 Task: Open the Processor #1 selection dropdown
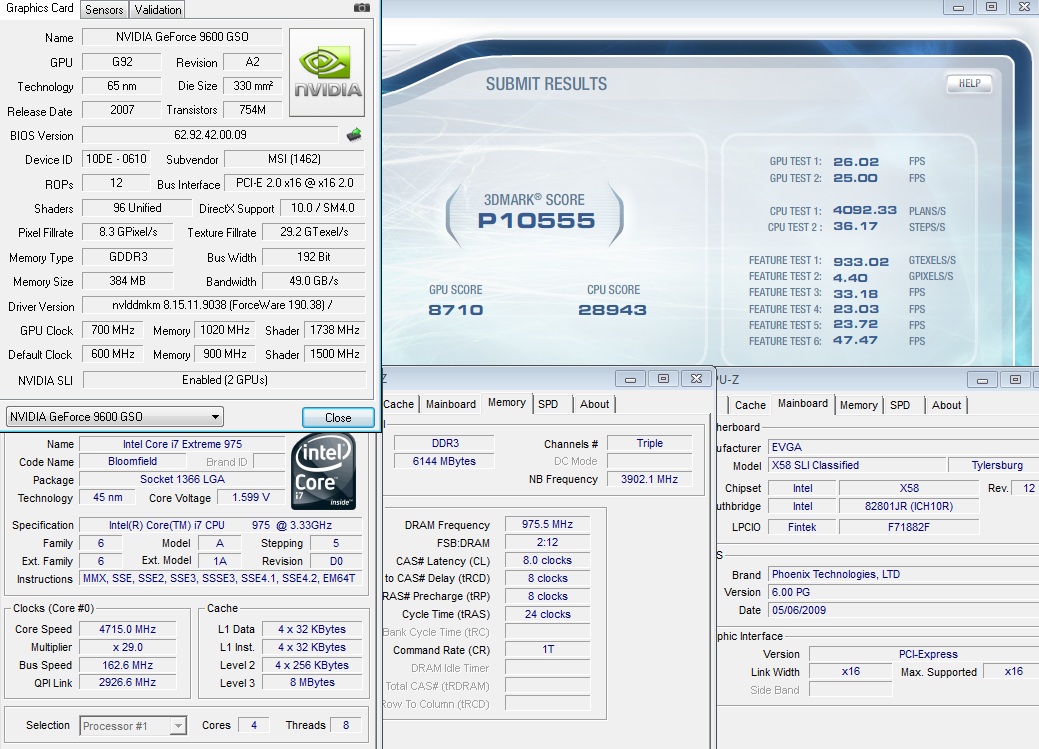pyautogui.click(x=133, y=726)
